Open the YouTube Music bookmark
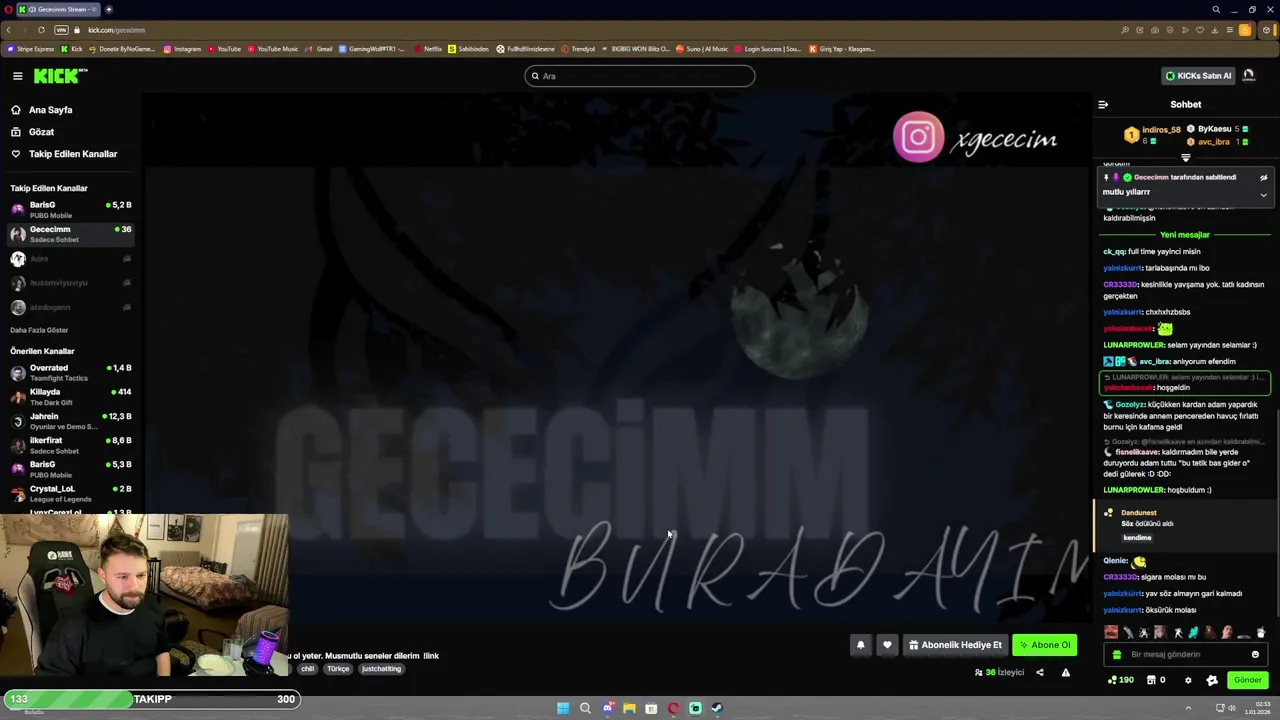1280x720 pixels. click(x=273, y=49)
